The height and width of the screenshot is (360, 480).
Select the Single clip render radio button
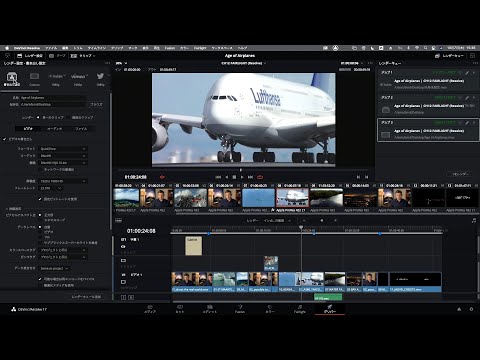click(38, 117)
